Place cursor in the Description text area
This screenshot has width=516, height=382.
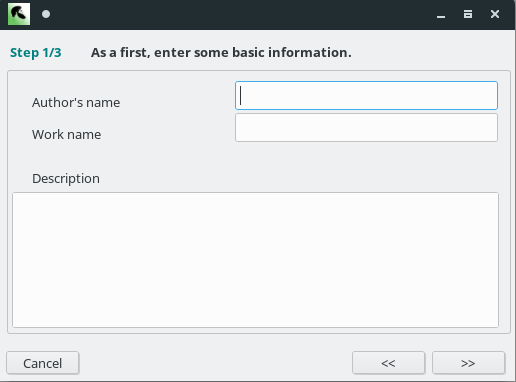255,260
